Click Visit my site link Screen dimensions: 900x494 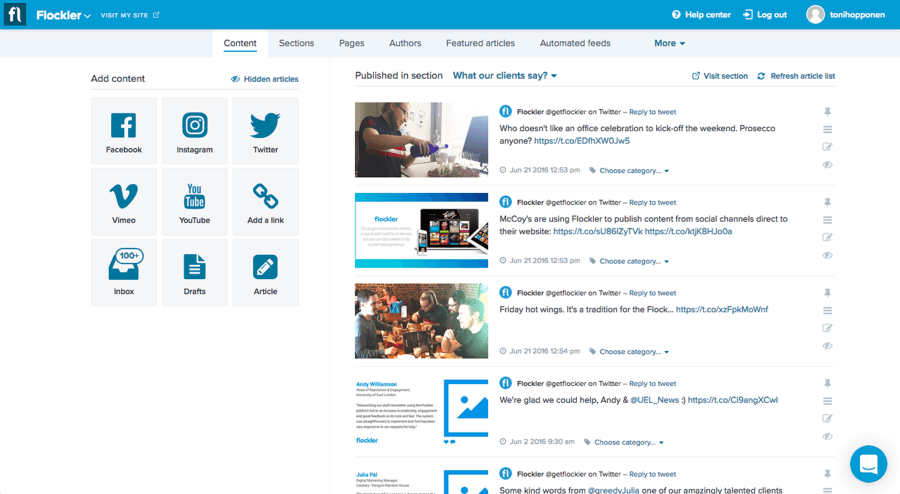[x=130, y=15]
